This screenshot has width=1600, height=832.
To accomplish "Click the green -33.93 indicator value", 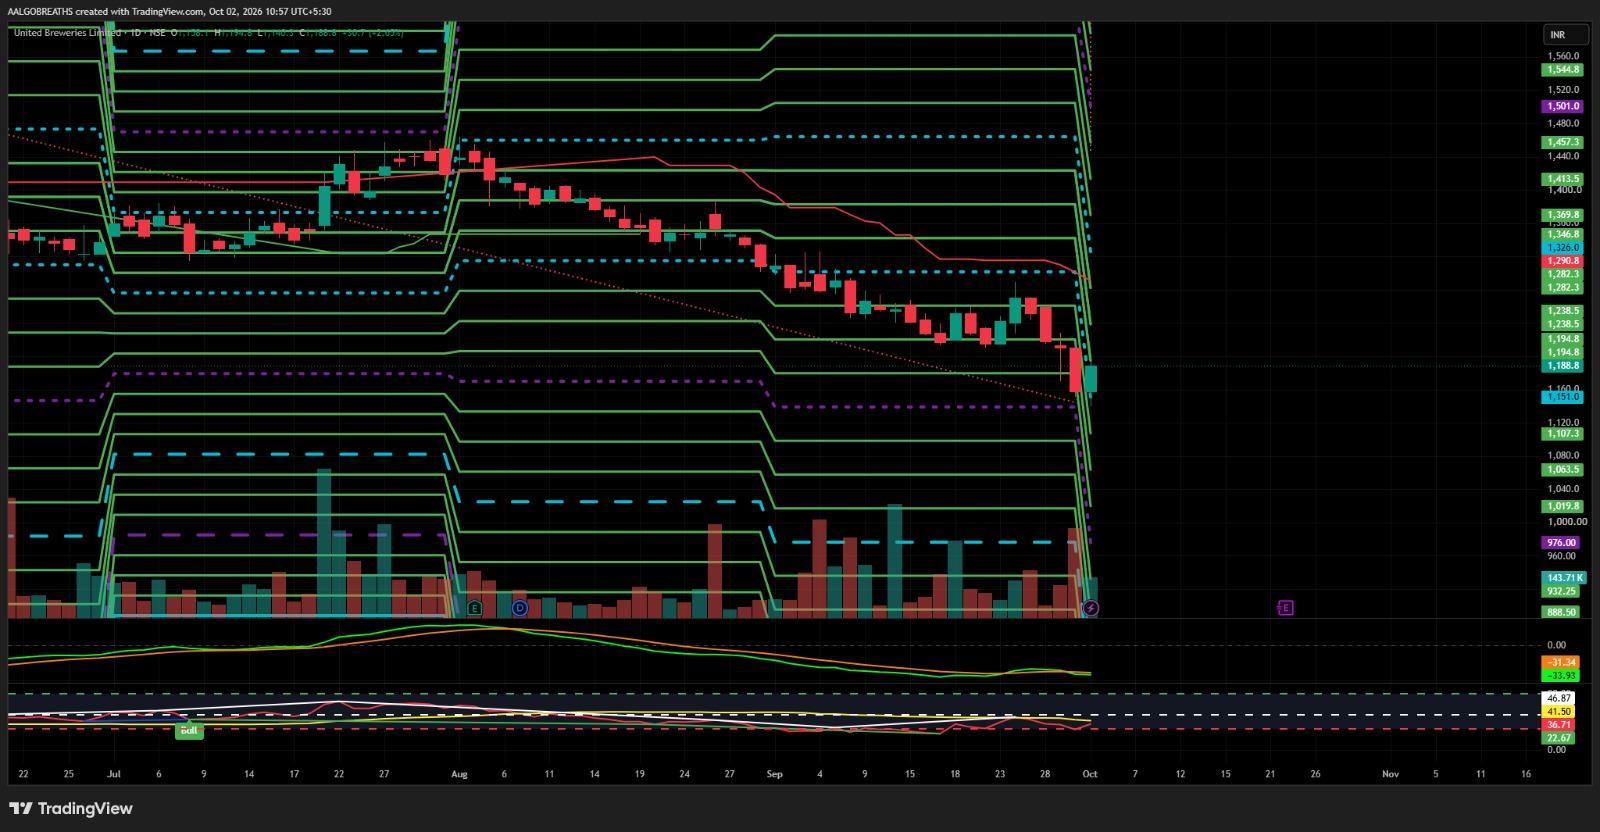I will (x=1562, y=674).
